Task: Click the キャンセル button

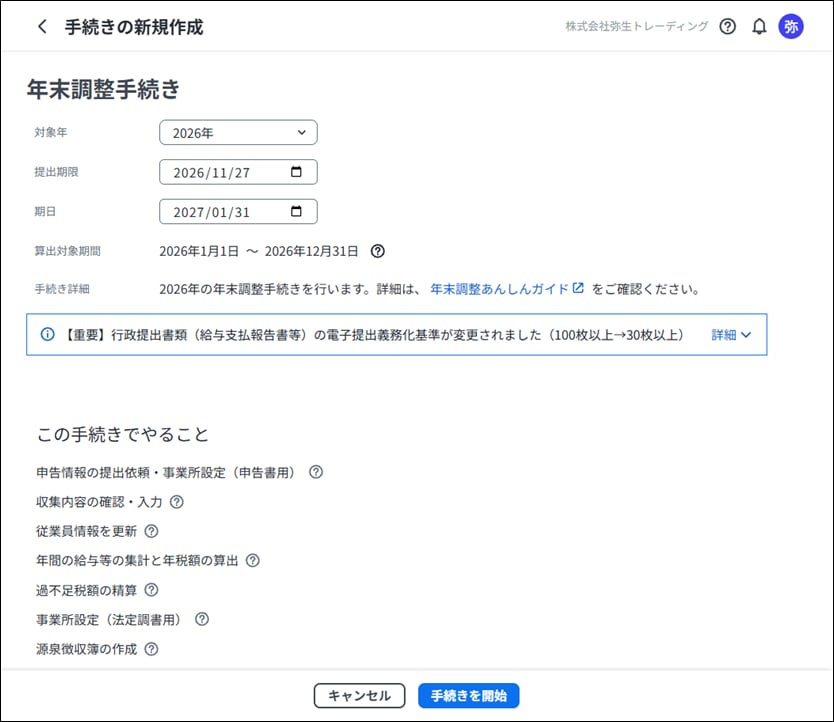Action: coord(360,695)
